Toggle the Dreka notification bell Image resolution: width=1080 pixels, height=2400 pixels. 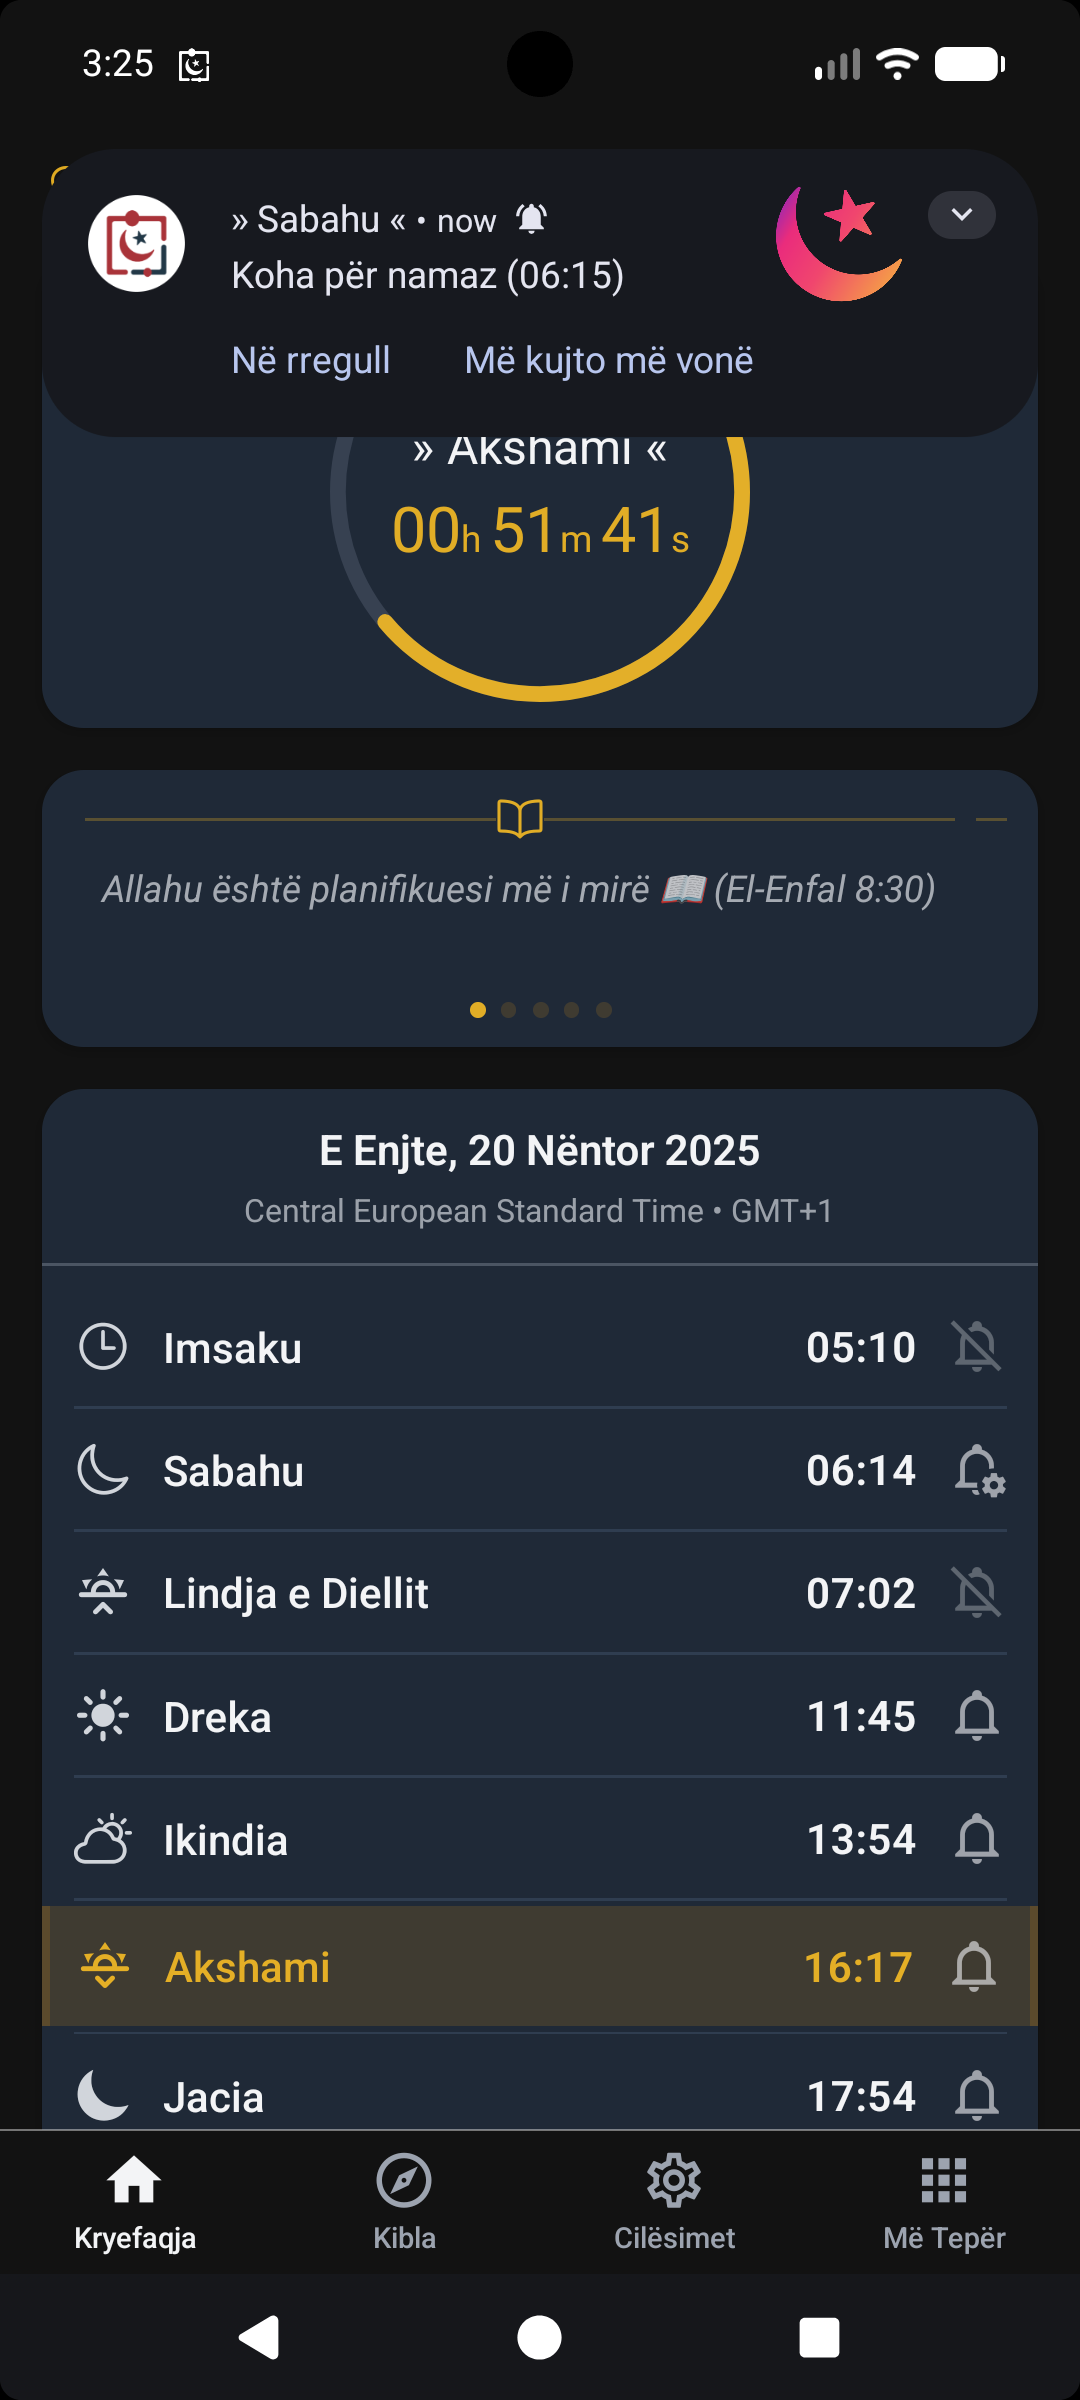point(976,1717)
